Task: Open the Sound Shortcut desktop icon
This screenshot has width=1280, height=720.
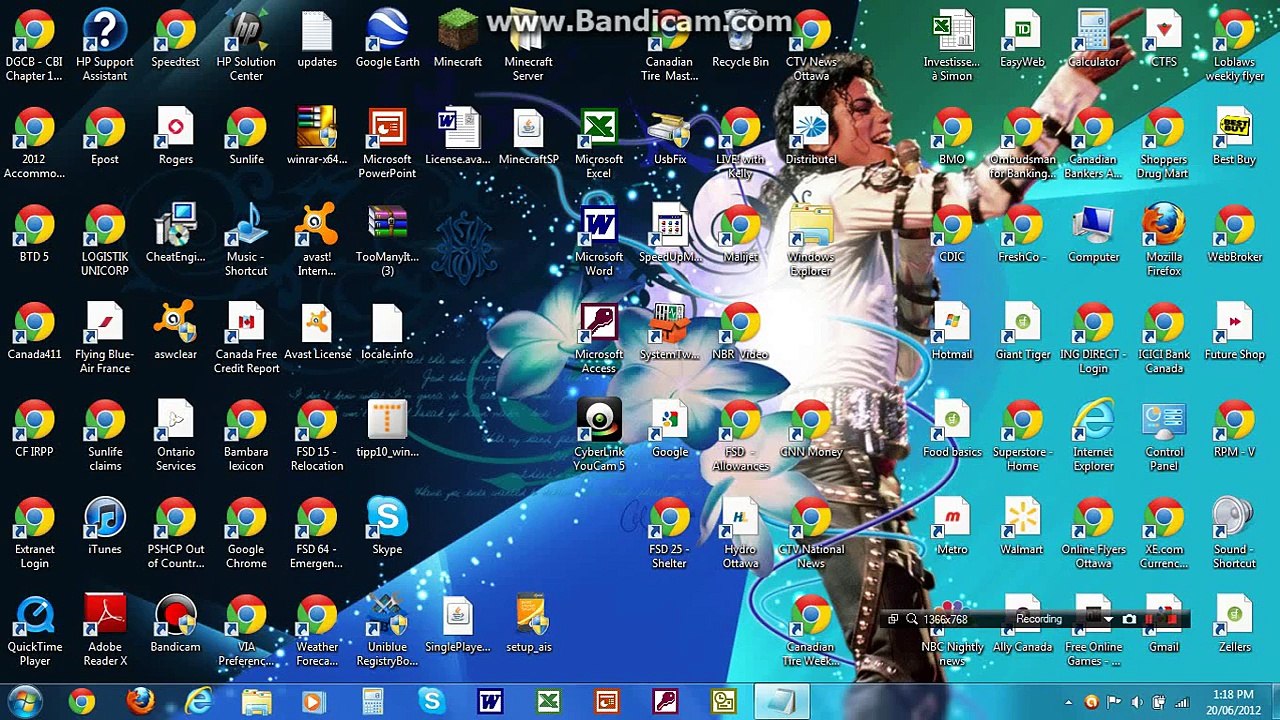Action: [x=1234, y=534]
